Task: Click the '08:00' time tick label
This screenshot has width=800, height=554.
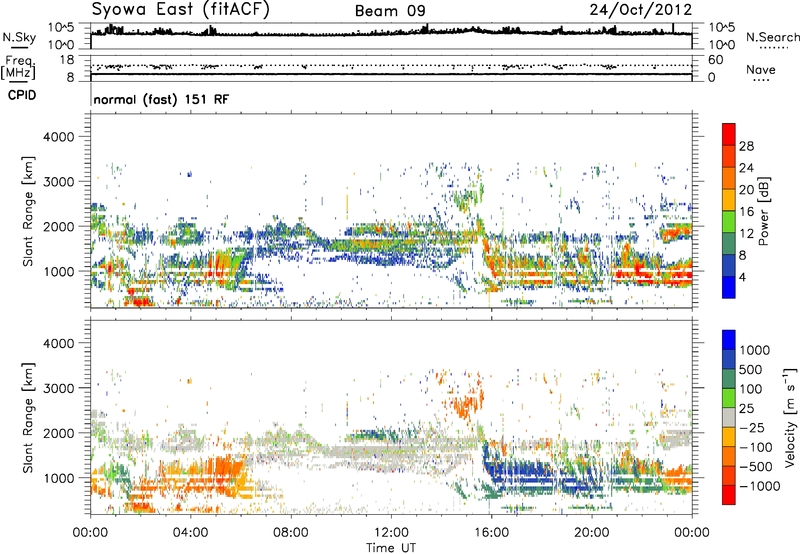Action: (290, 532)
